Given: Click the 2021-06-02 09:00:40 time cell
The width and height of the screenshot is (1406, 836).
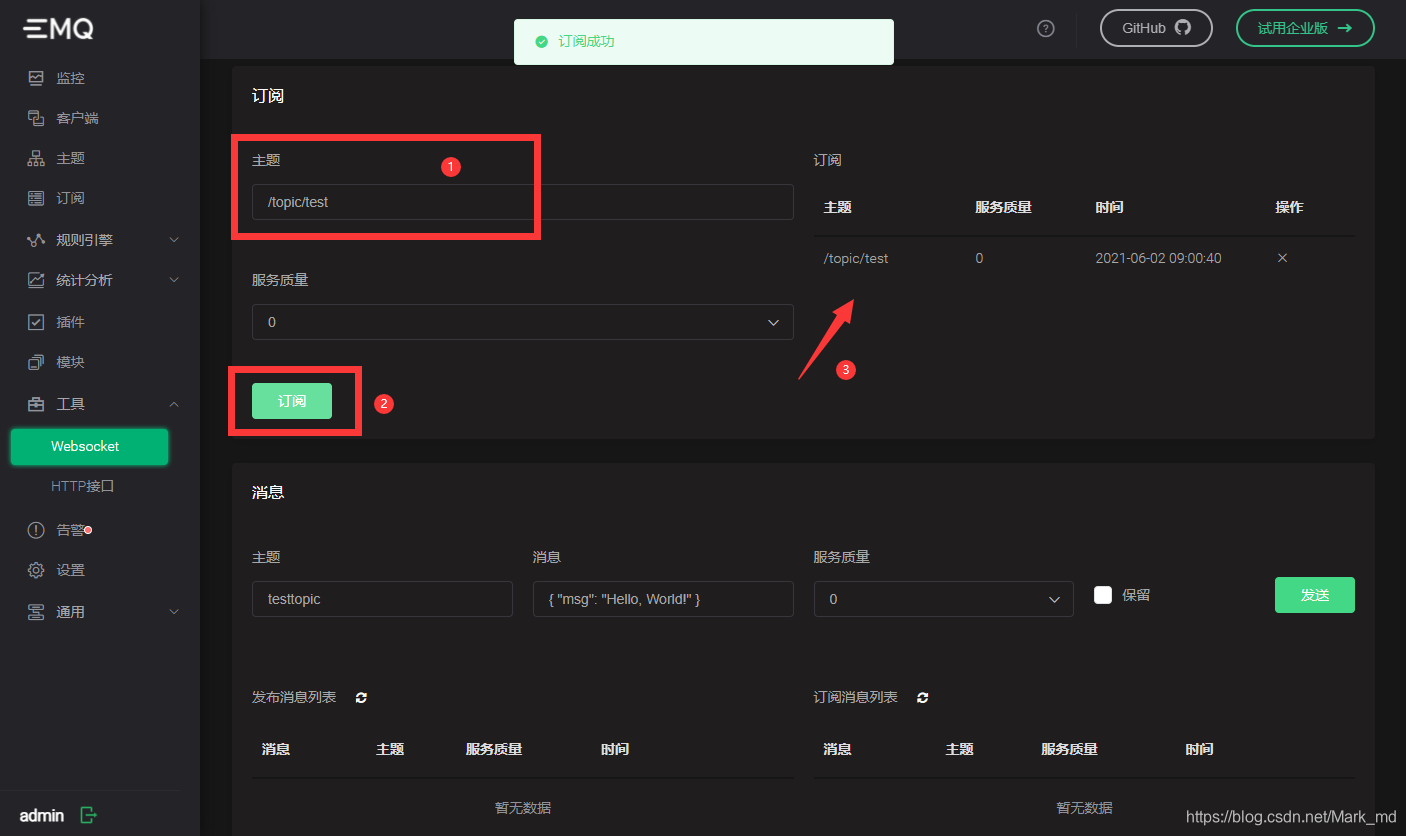Looking at the screenshot, I should tap(1158, 258).
